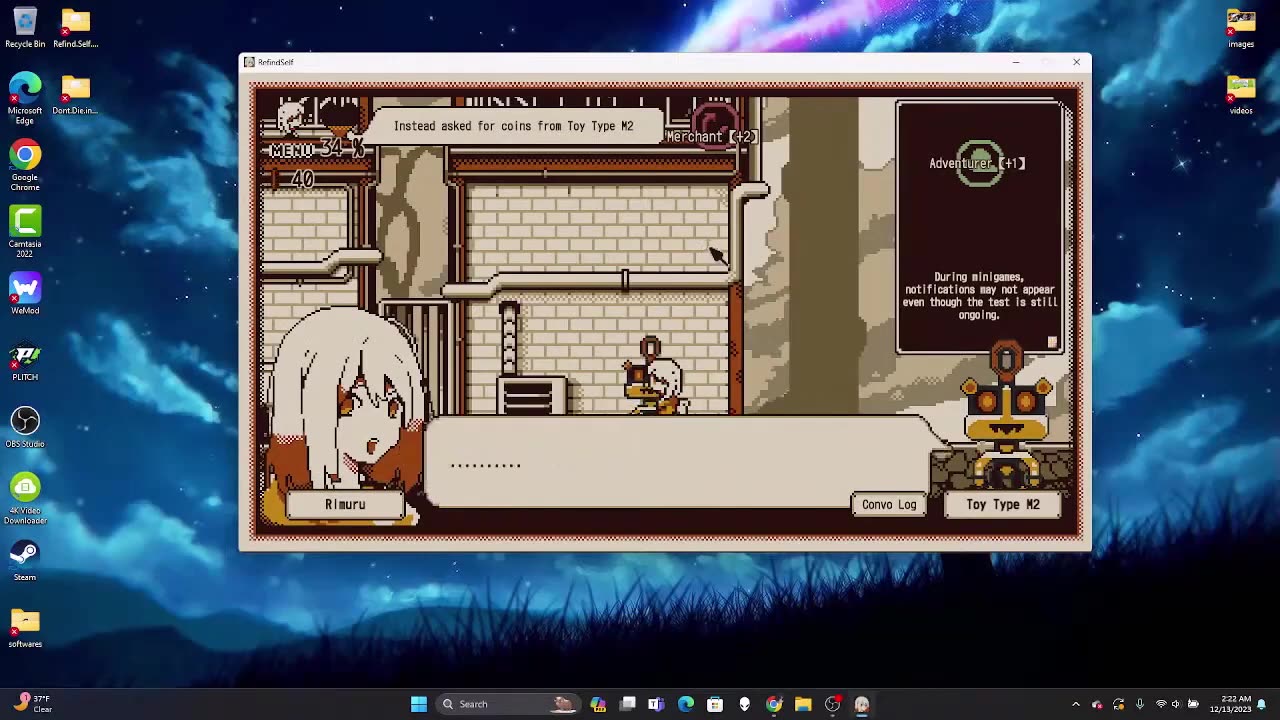Click the Toy Type M2 robot character
The height and width of the screenshot is (720, 1280).
click(1005, 415)
